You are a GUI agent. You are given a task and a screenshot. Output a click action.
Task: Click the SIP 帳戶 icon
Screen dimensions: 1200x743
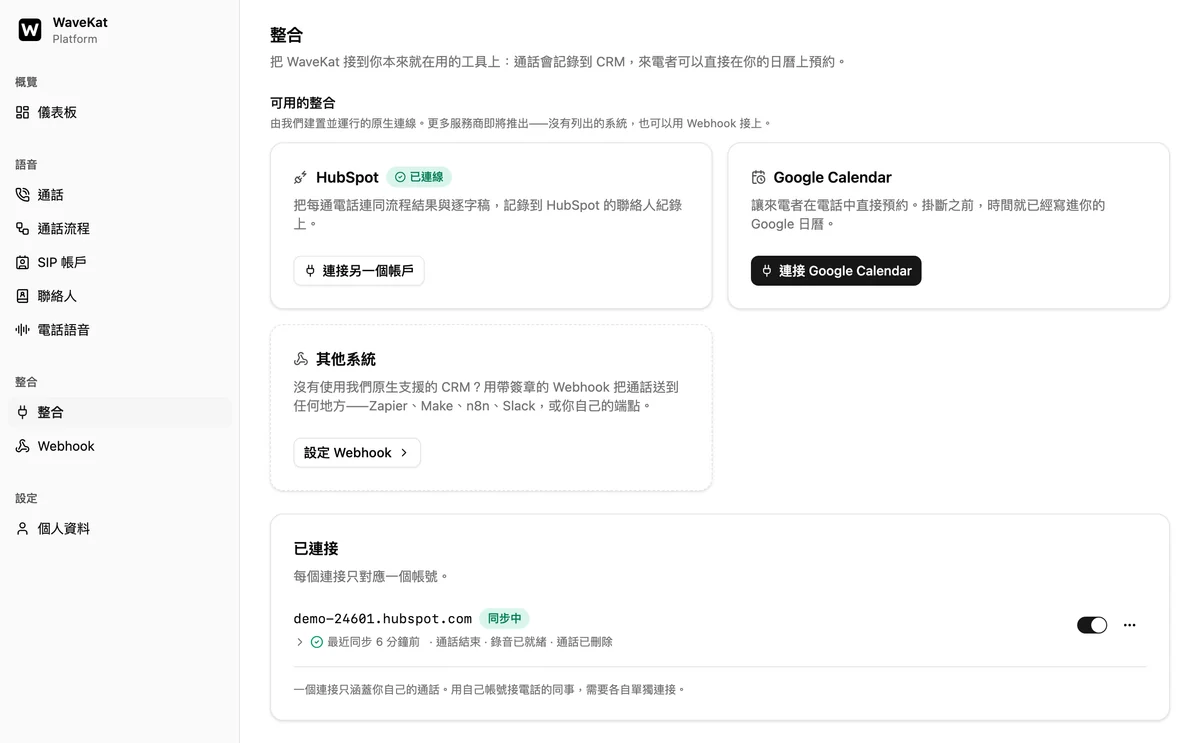22,263
